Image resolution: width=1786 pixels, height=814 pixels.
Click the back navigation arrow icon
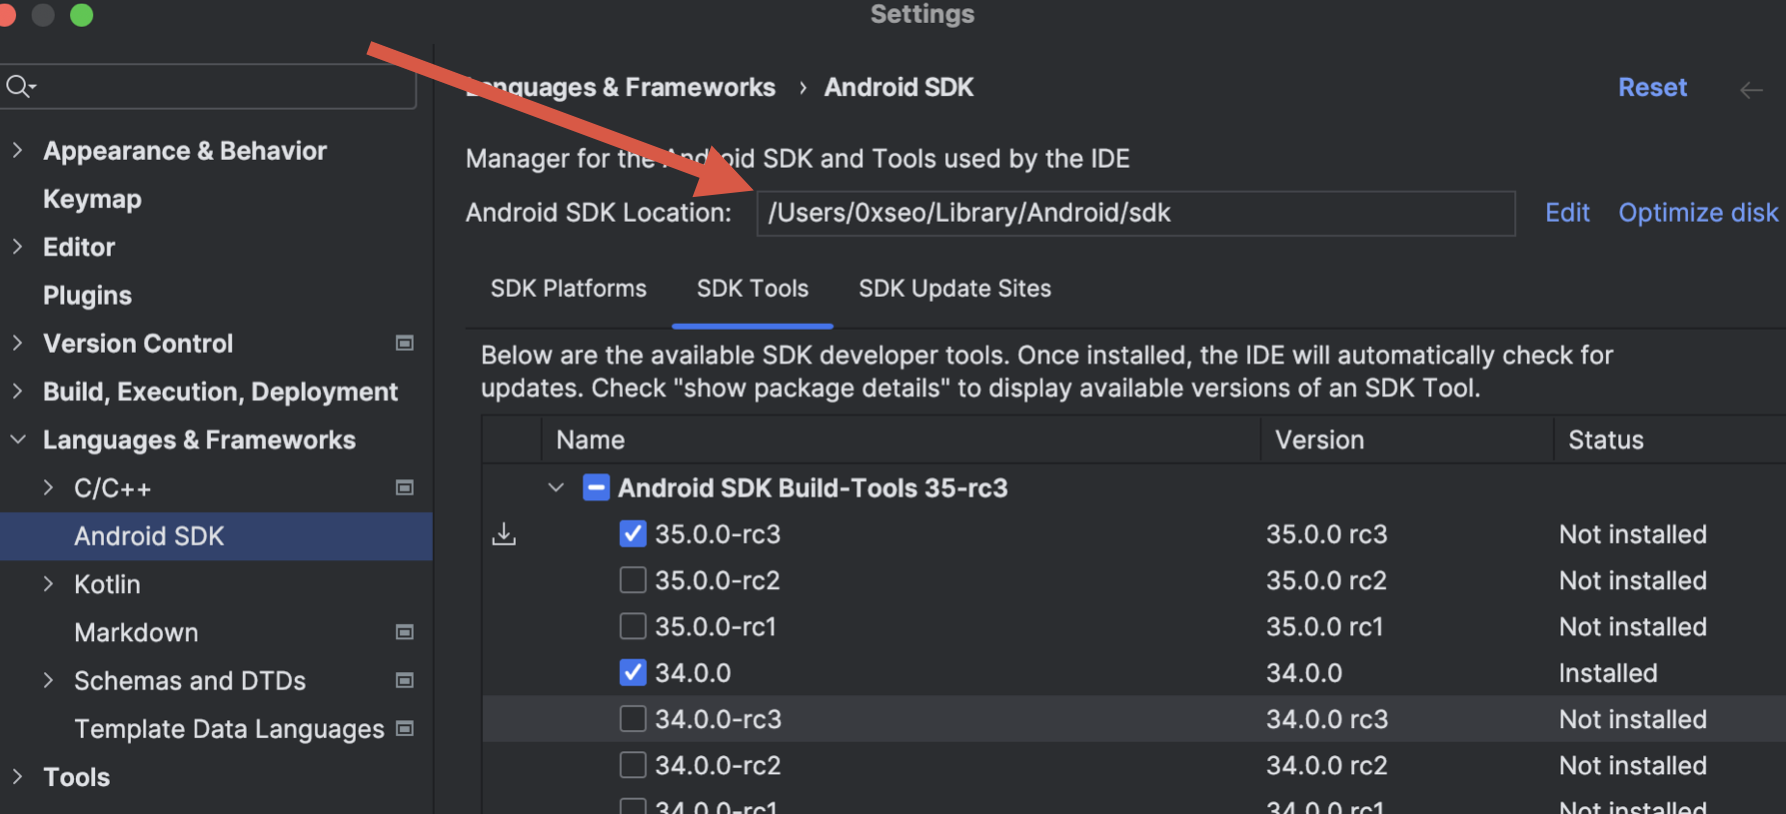tap(1751, 90)
